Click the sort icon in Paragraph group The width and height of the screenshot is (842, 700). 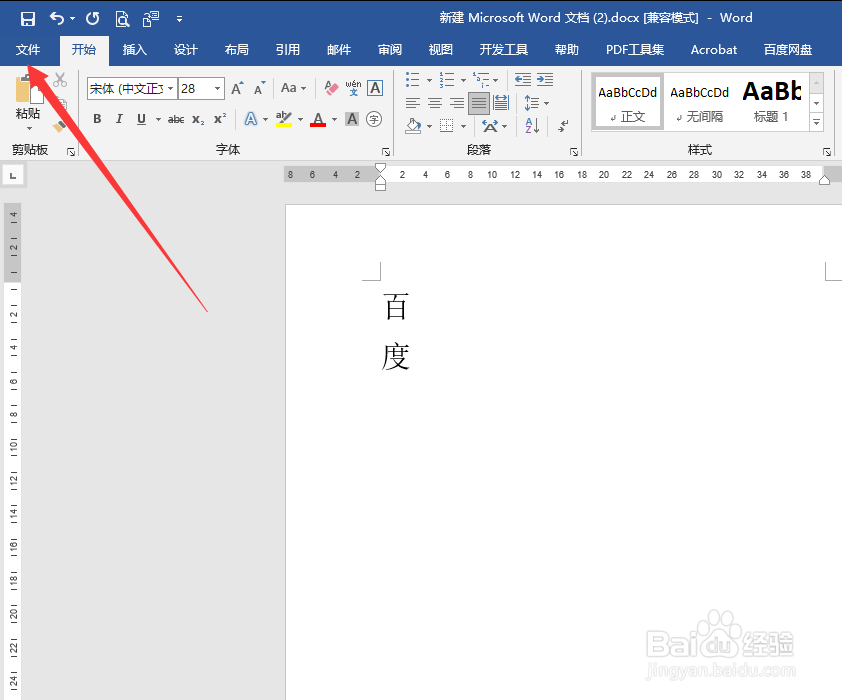(531, 126)
